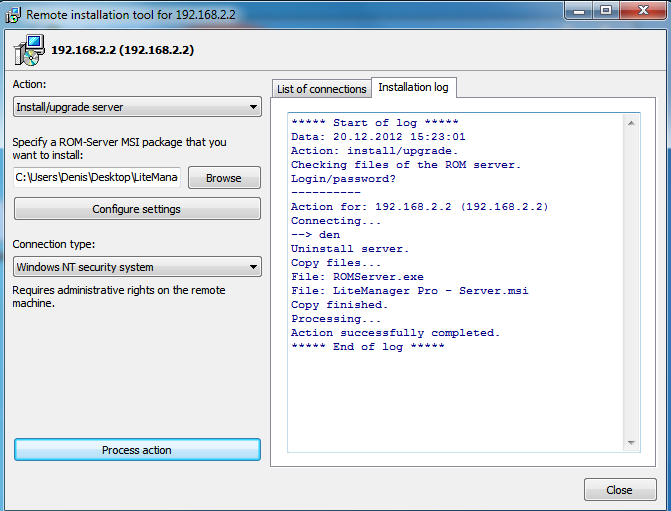Image resolution: width=671 pixels, height=511 pixels.
Task: Click the log line 'Uninstall server.'
Action: [x=350, y=249]
